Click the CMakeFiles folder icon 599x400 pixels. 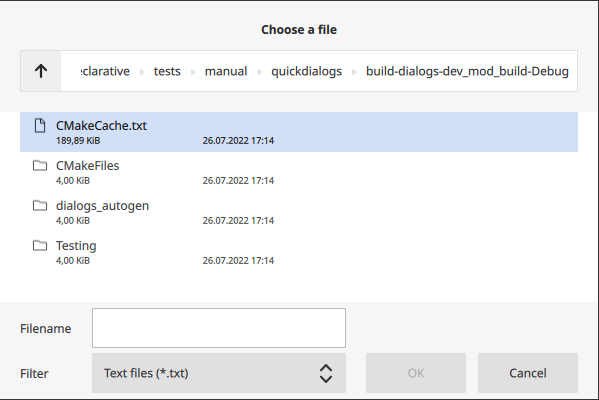(x=40, y=165)
